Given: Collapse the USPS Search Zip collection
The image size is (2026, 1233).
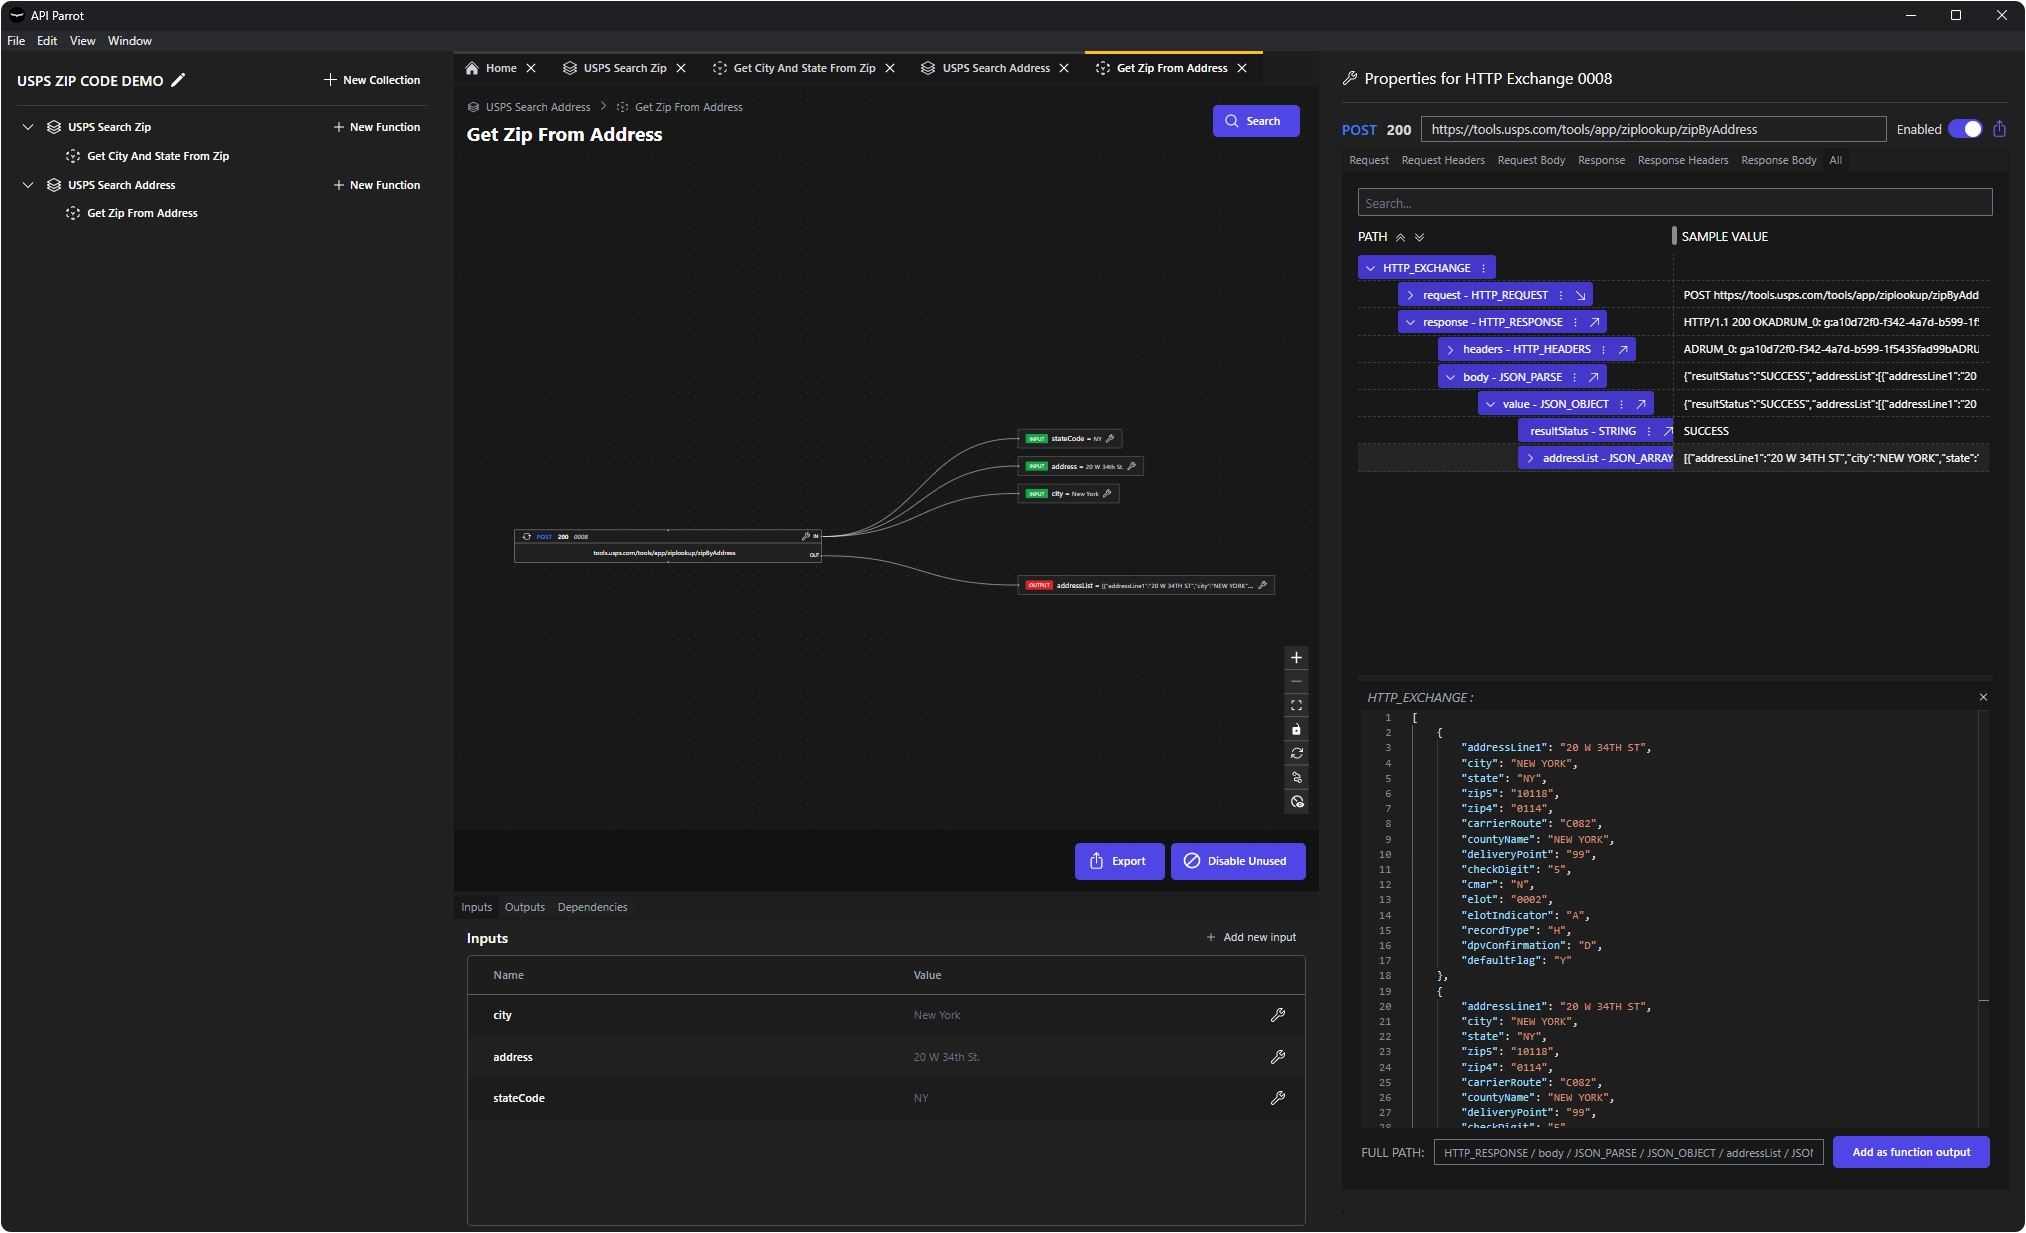Looking at the screenshot, I should (x=28, y=127).
